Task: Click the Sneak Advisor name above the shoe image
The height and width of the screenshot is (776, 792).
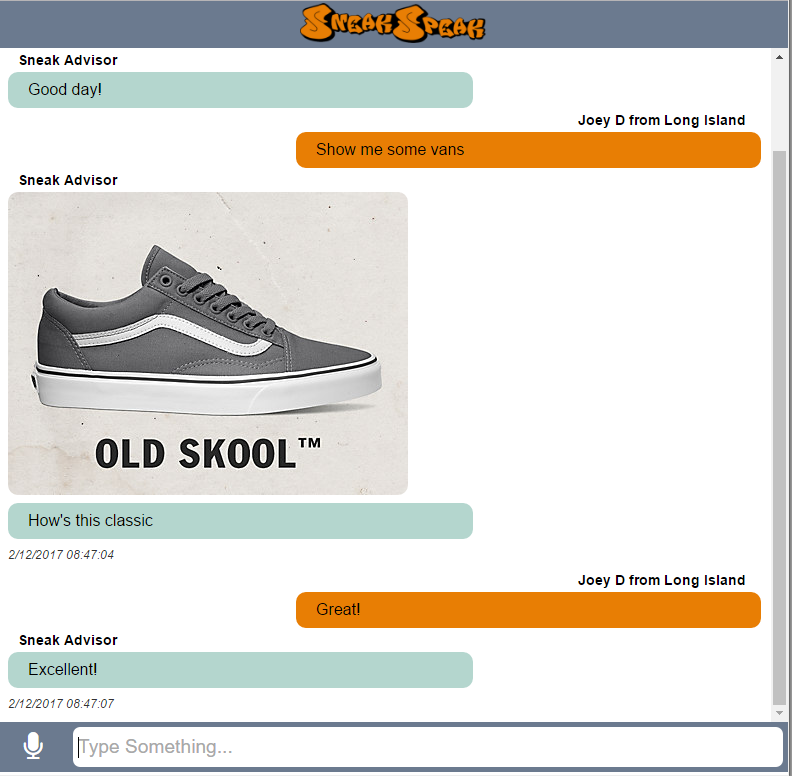Action: (68, 180)
